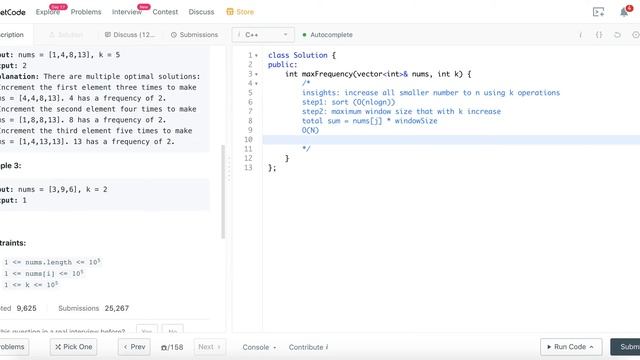This screenshot has width=640, height=360.
Task: Click the 'step2: maximum window size' comment
Action: (x=401, y=112)
